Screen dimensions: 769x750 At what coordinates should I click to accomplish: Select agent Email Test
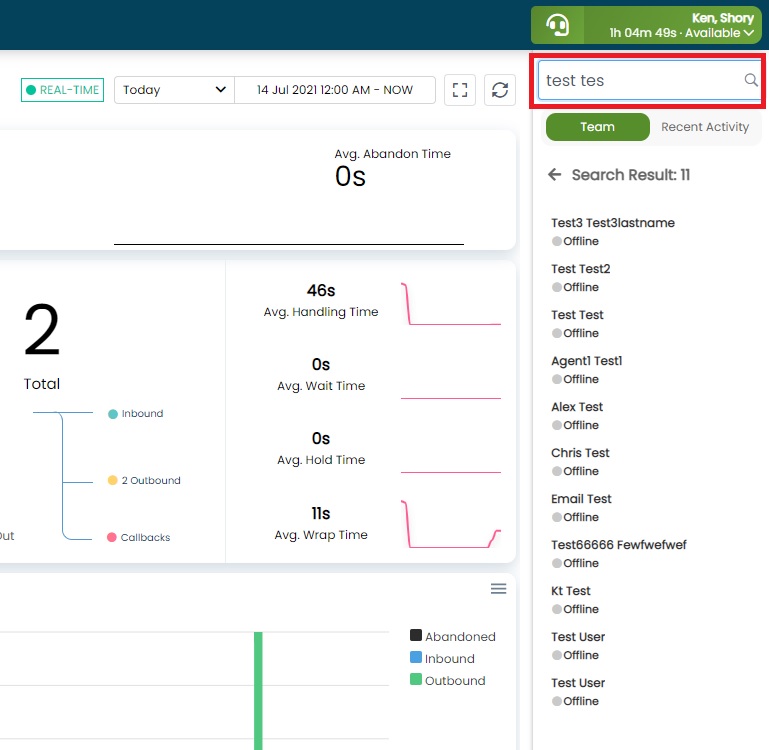[581, 499]
